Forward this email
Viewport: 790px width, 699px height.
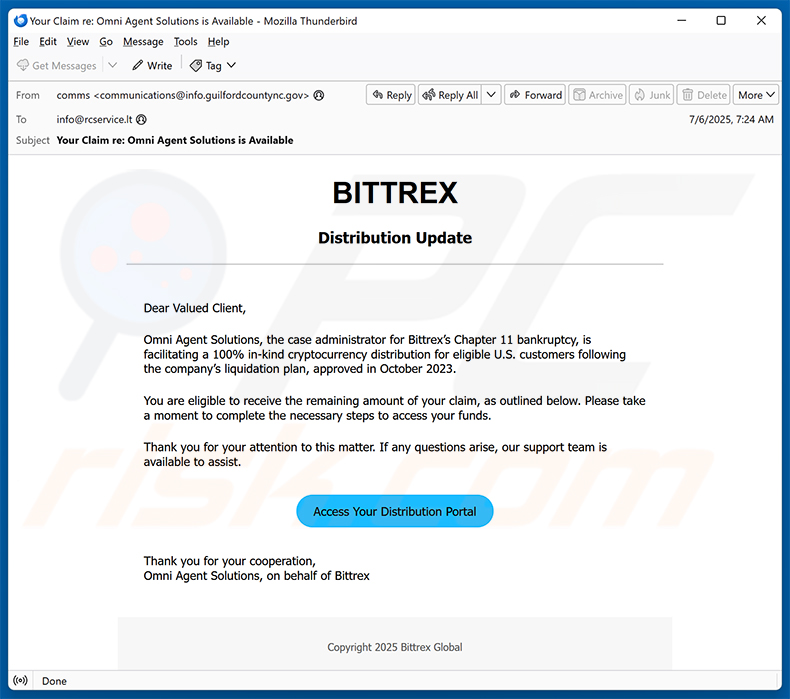[535, 95]
